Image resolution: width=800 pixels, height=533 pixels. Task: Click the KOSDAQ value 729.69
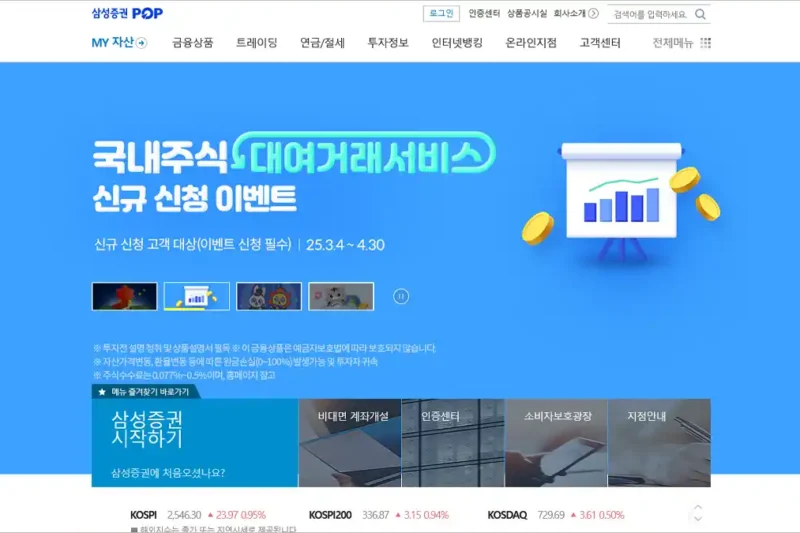[551, 515]
